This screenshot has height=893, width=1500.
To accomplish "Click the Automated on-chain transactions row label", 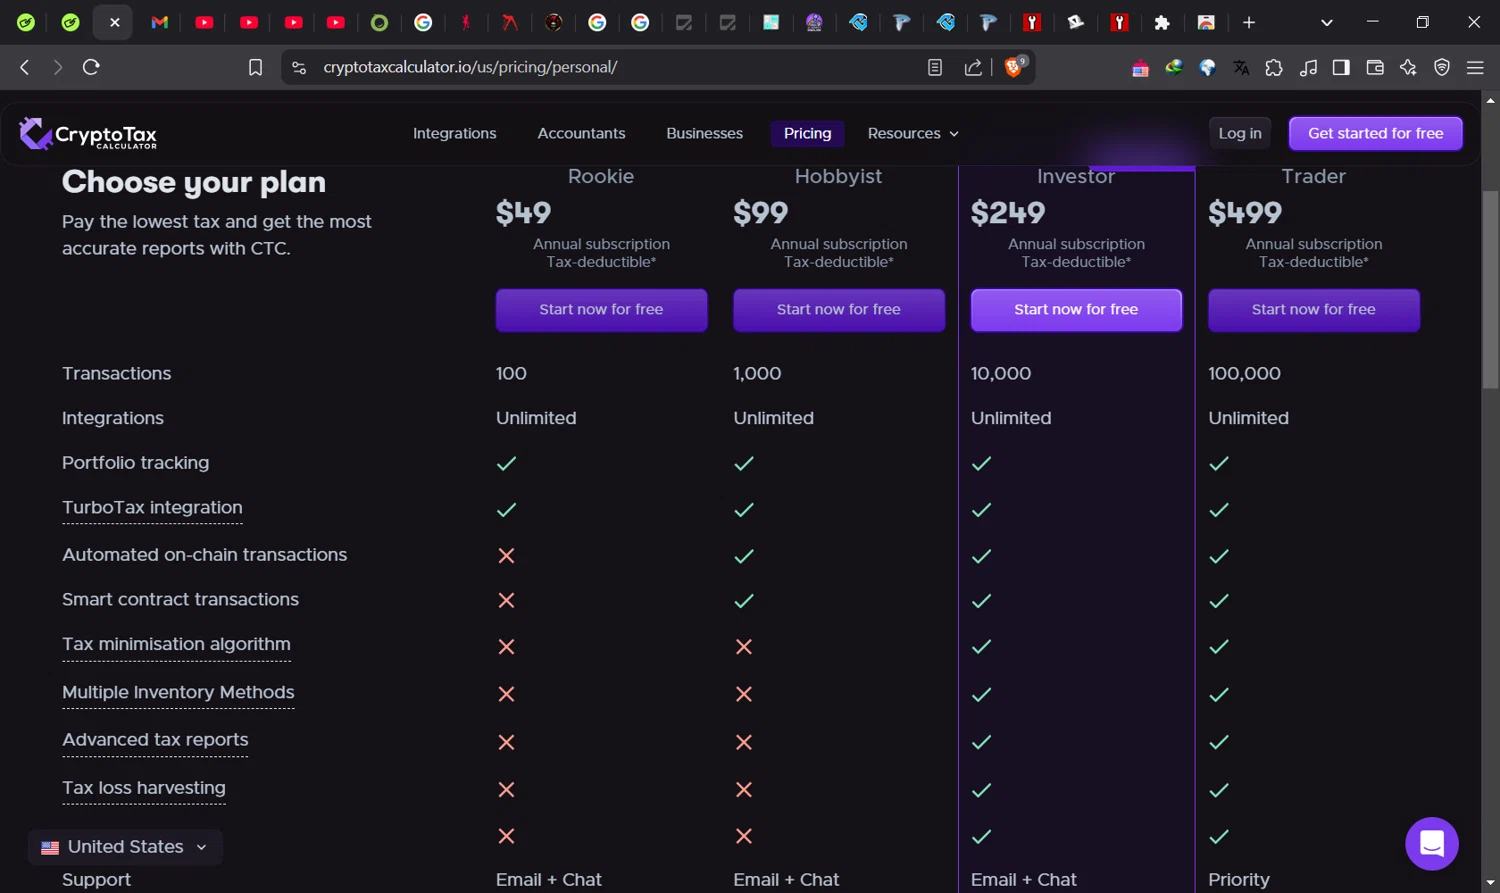I will click(204, 555).
